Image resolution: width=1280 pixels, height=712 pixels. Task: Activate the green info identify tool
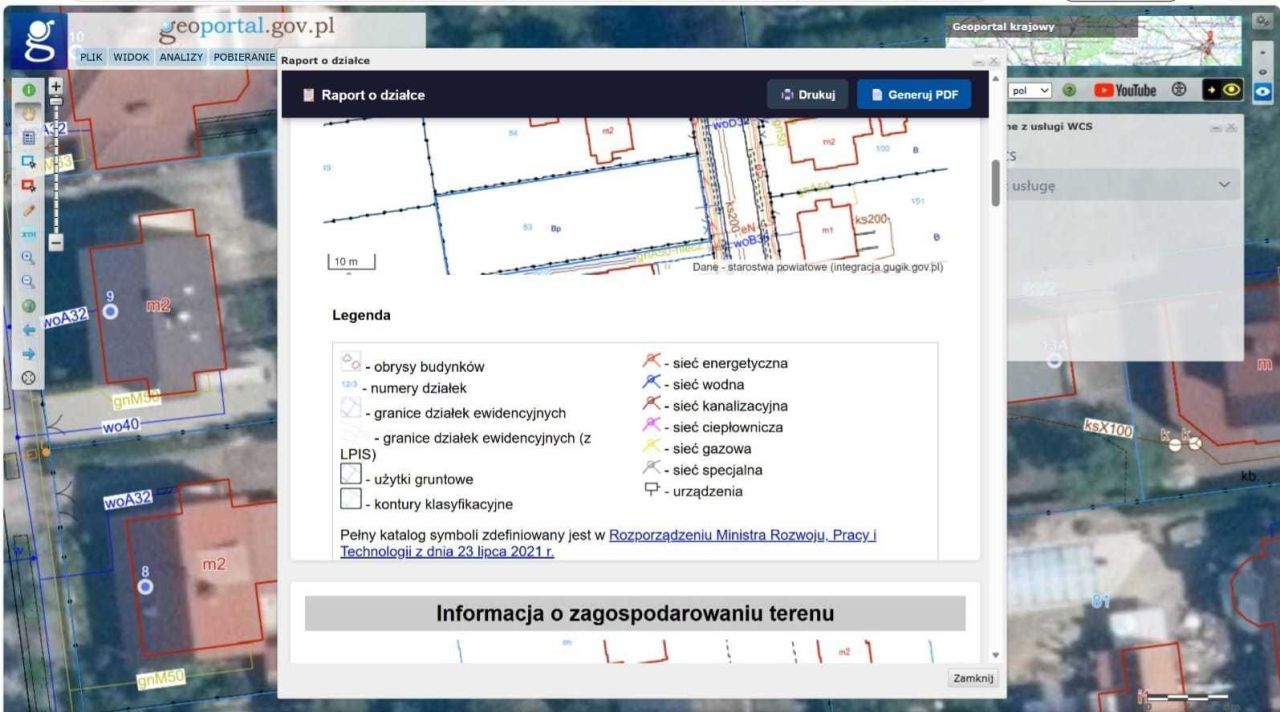(29, 90)
